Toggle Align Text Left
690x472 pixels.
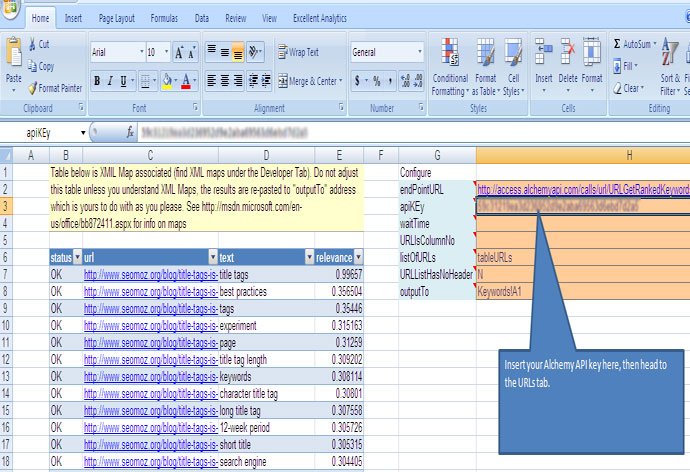click(x=212, y=81)
